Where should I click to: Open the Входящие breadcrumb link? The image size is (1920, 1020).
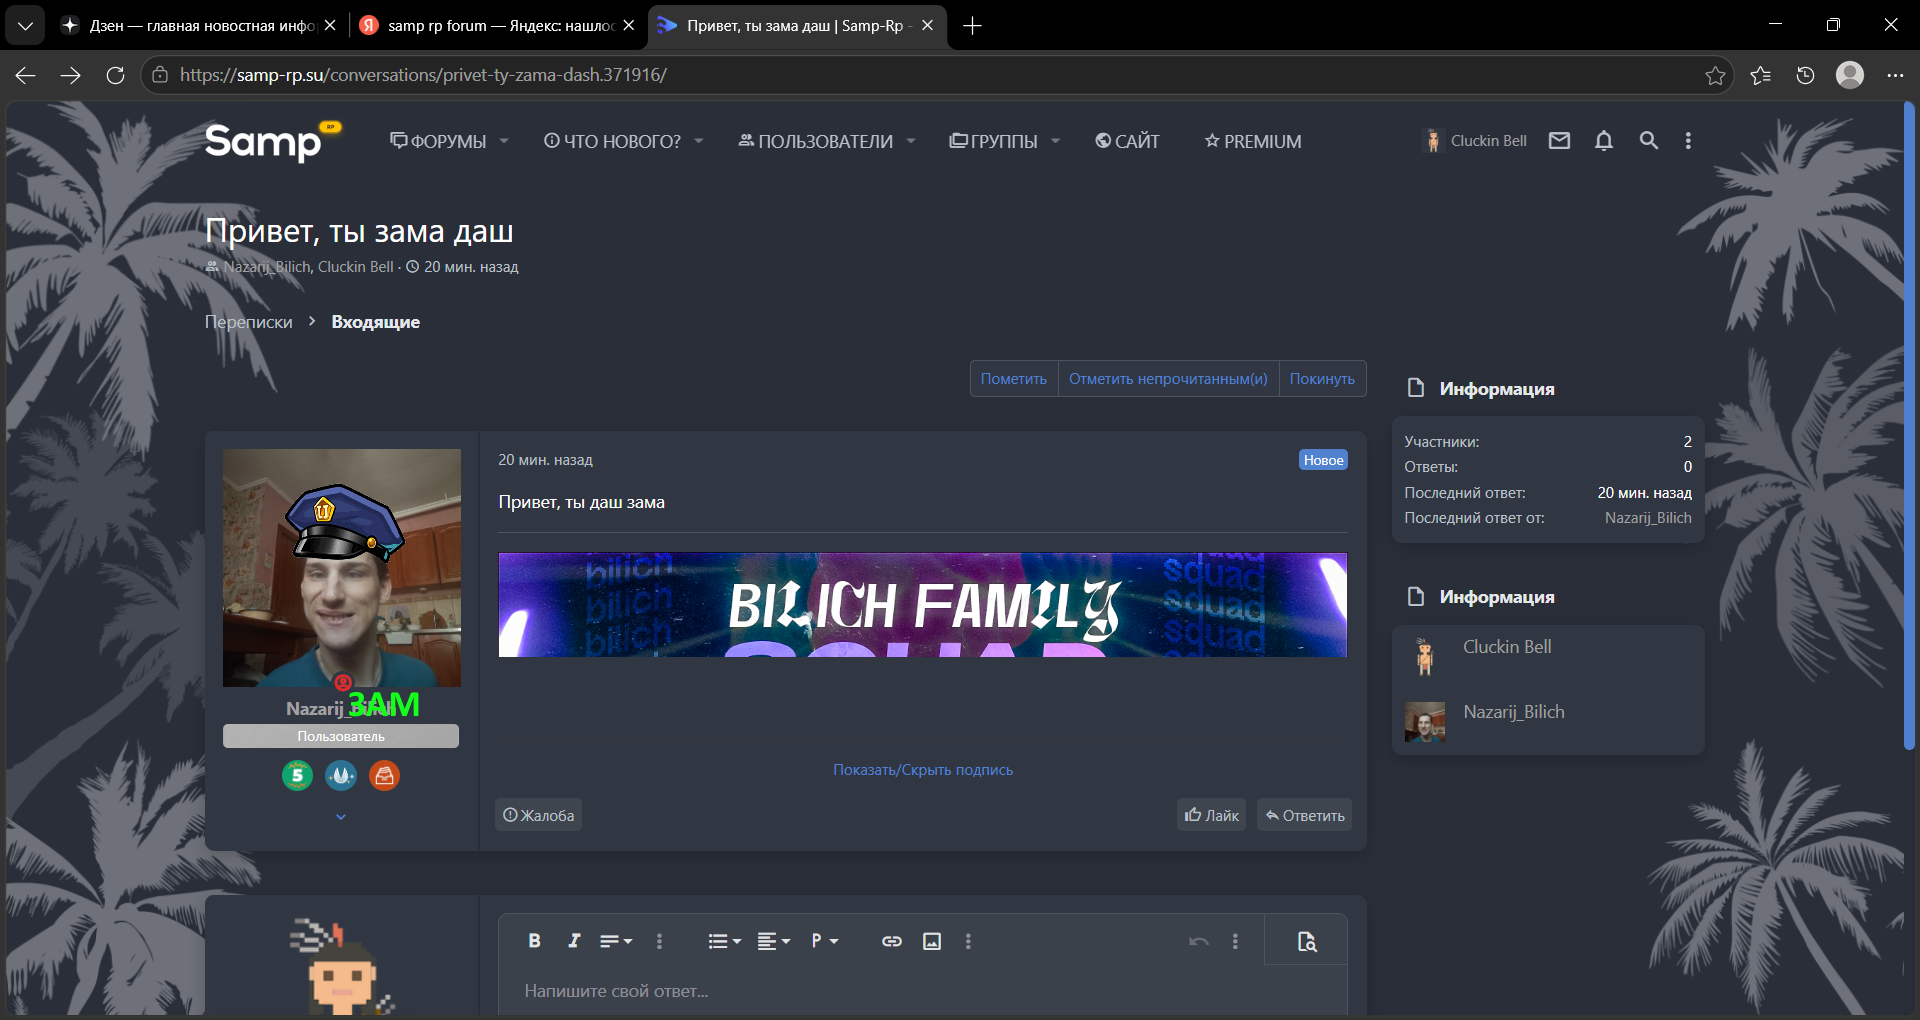pos(376,322)
